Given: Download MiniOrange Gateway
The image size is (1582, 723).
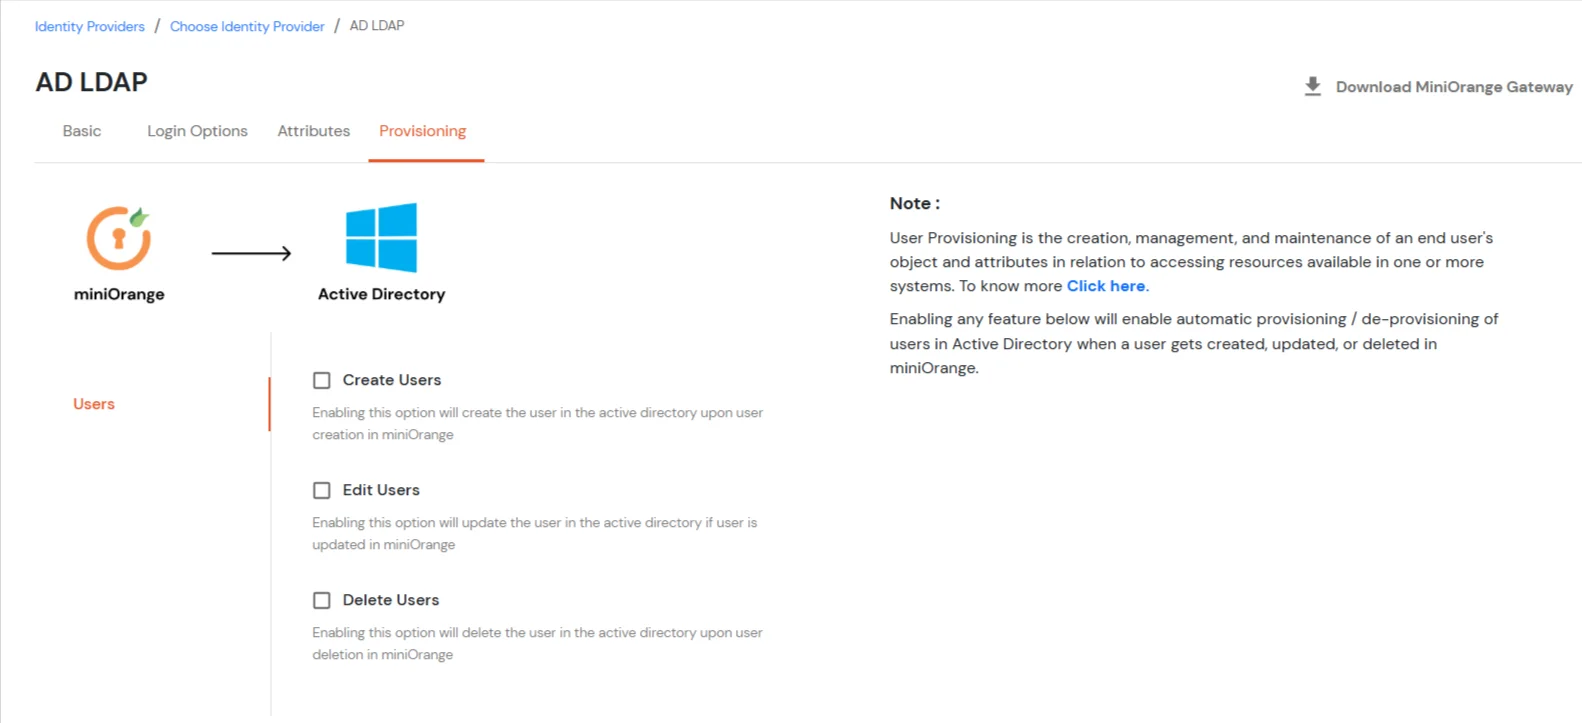Looking at the screenshot, I should pyautogui.click(x=1452, y=87).
